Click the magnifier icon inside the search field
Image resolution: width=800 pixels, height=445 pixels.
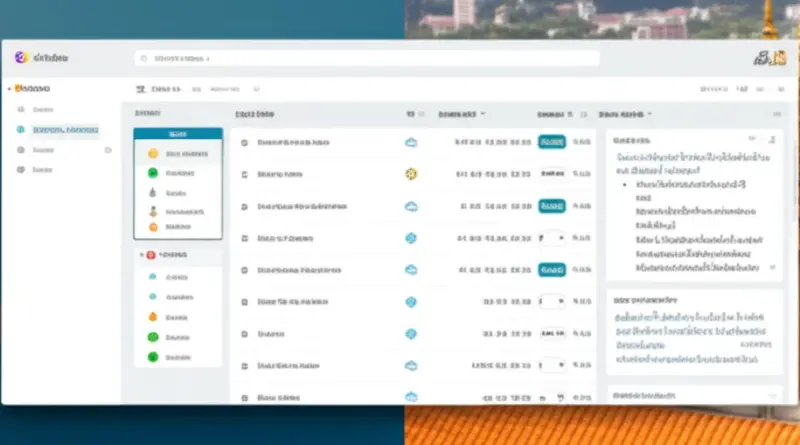[x=144, y=59]
